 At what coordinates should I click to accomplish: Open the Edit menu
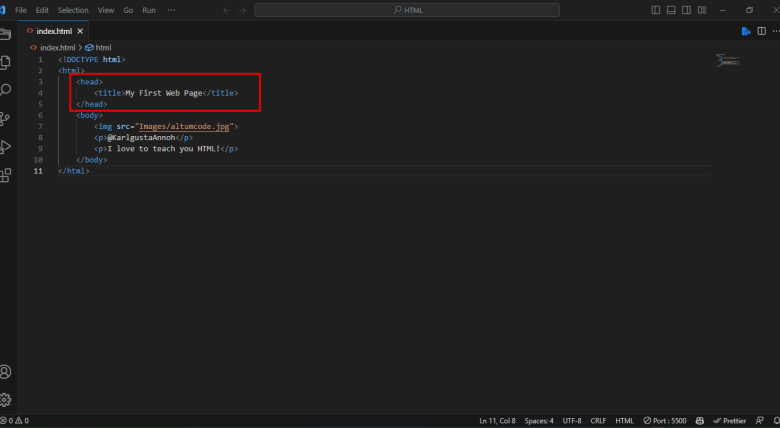pos(42,10)
